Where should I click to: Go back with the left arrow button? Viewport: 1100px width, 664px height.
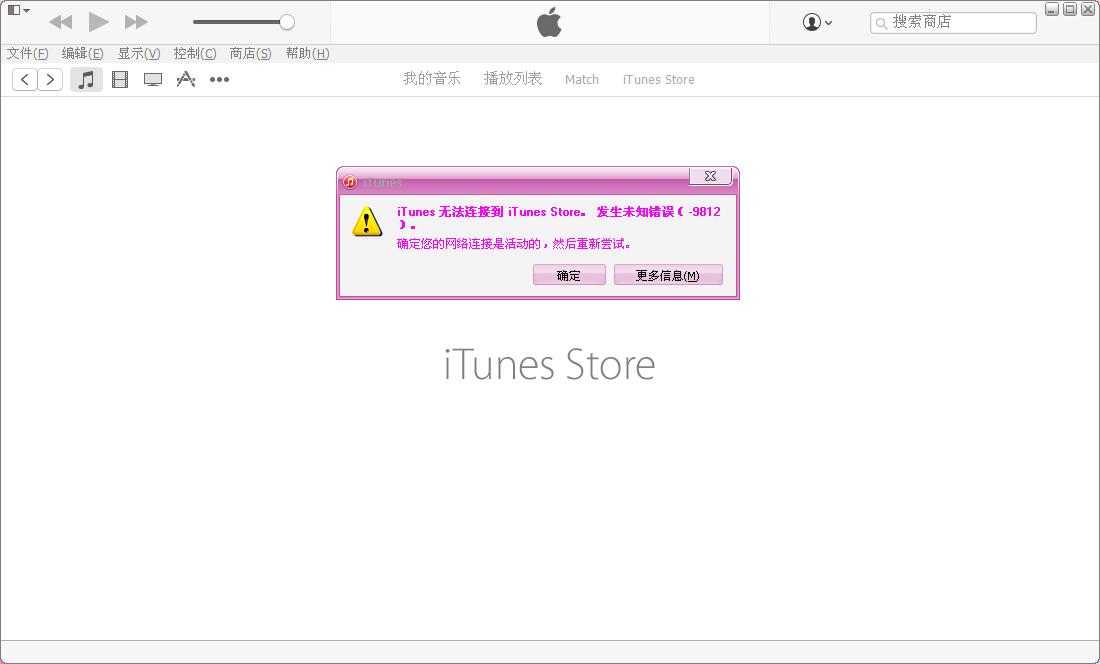tap(25, 79)
